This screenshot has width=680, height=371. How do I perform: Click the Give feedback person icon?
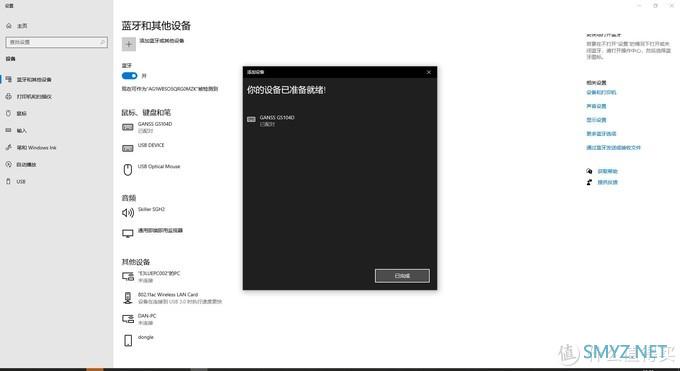[x=589, y=182]
